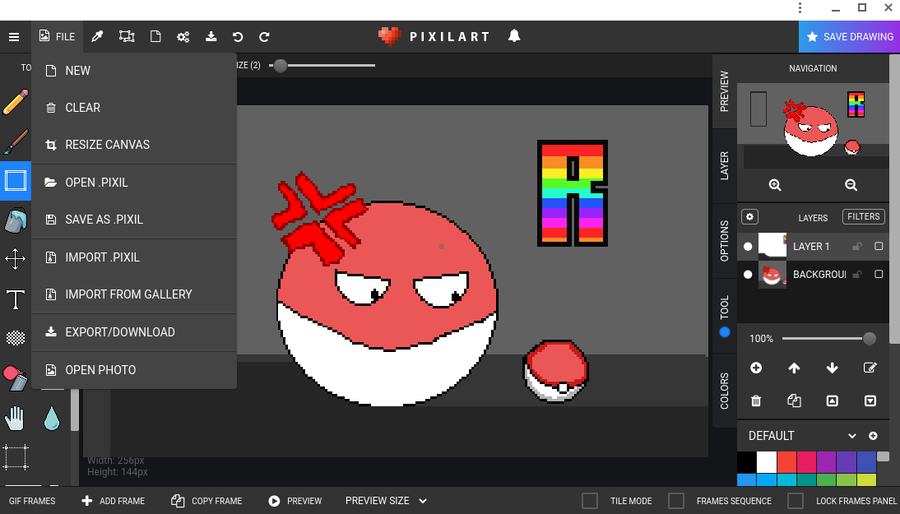Add a new color to palette

click(873, 436)
